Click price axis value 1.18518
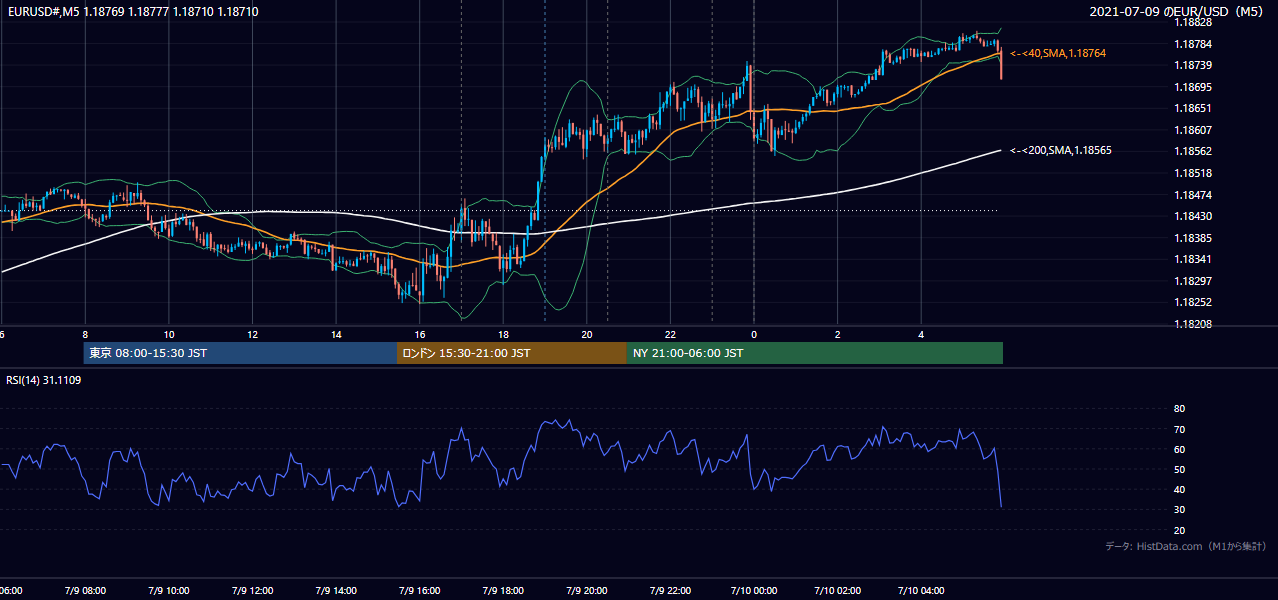Image resolution: width=1278 pixels, height=600 pixels. pos(1193,173)
